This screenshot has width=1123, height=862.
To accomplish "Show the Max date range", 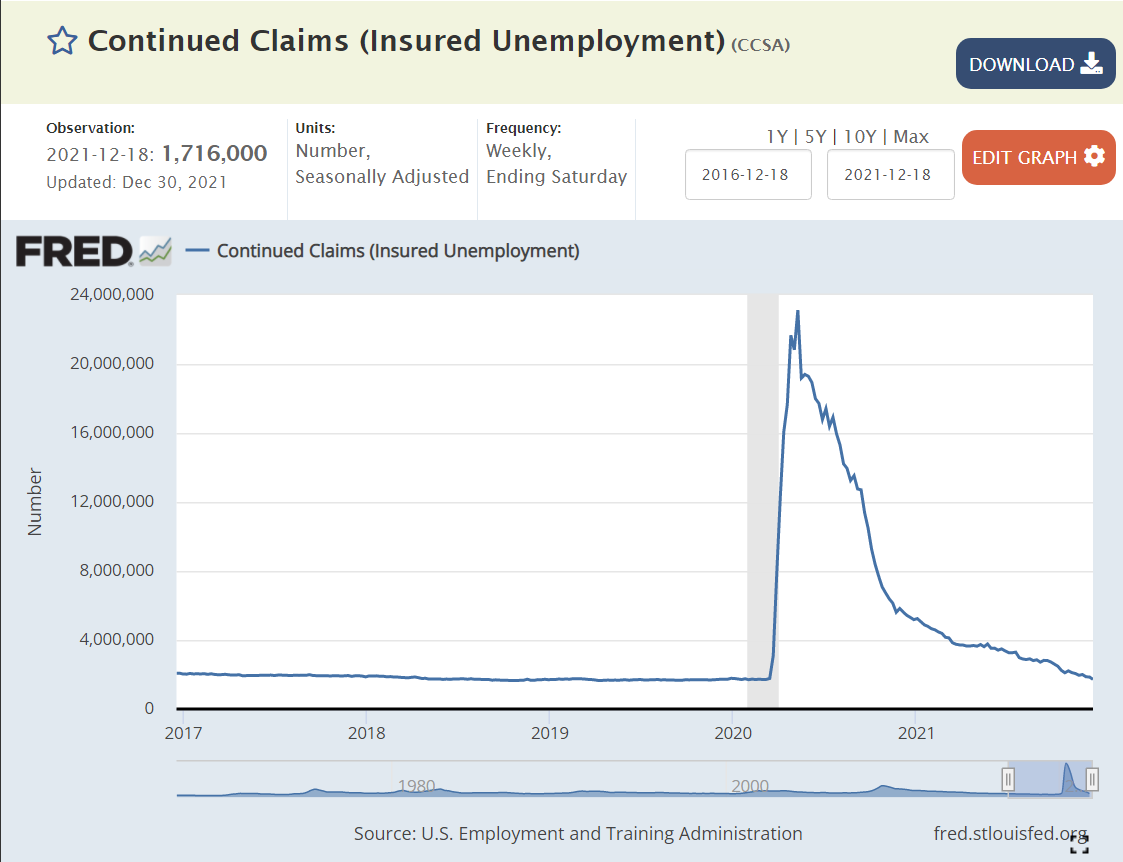I will 911,137.
